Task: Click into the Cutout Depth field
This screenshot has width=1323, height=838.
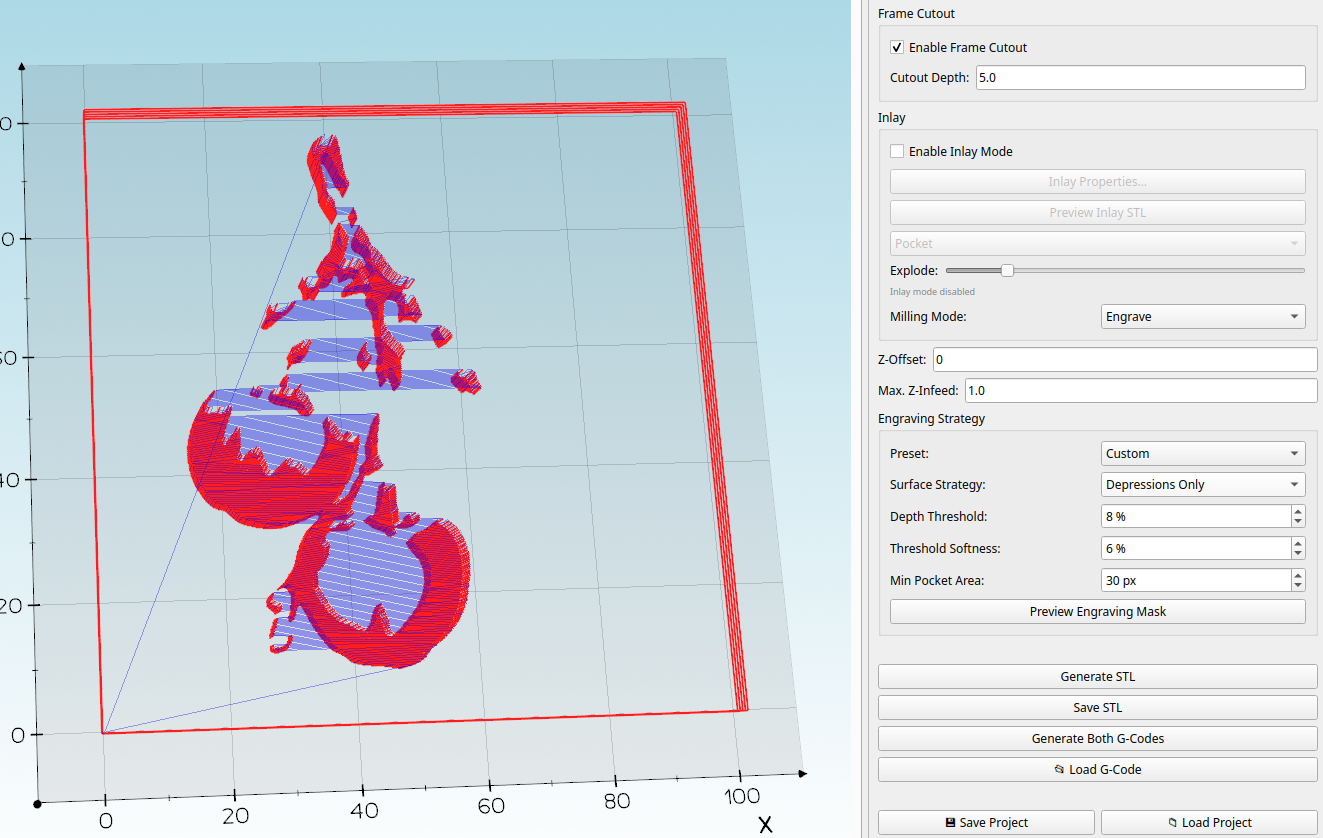Action: point(1140,77)
